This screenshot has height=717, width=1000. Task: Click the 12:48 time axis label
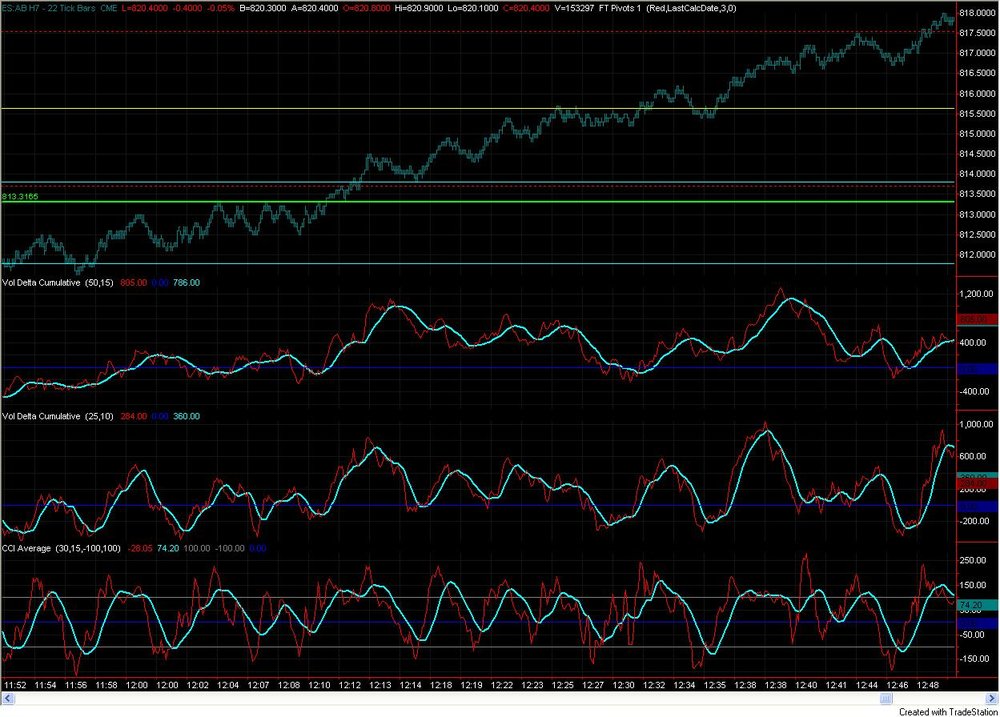pyautogui.click(x=927, y=684)
